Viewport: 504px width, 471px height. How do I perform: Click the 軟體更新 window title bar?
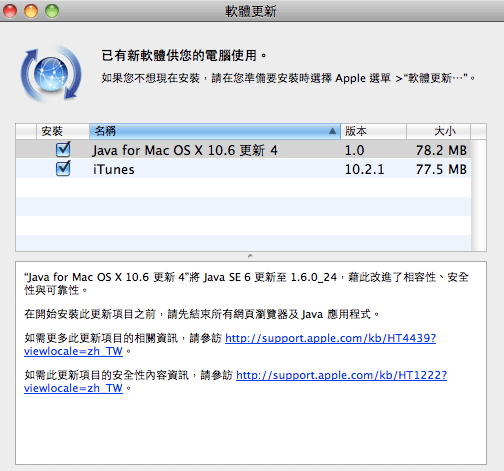(251, 11)
